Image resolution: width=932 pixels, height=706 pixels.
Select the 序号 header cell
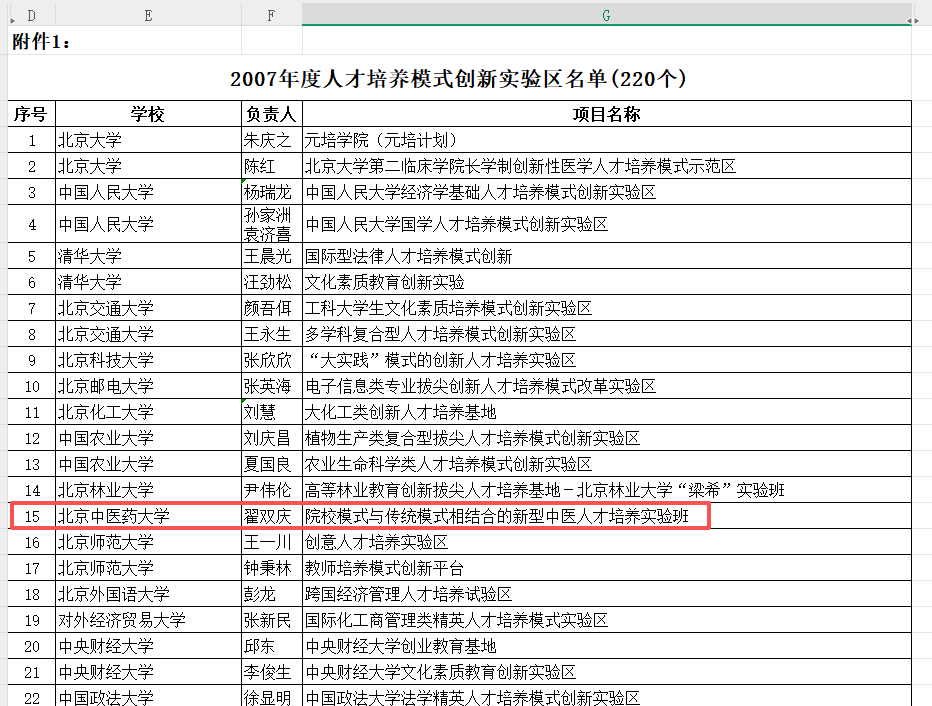coord(31,114)
